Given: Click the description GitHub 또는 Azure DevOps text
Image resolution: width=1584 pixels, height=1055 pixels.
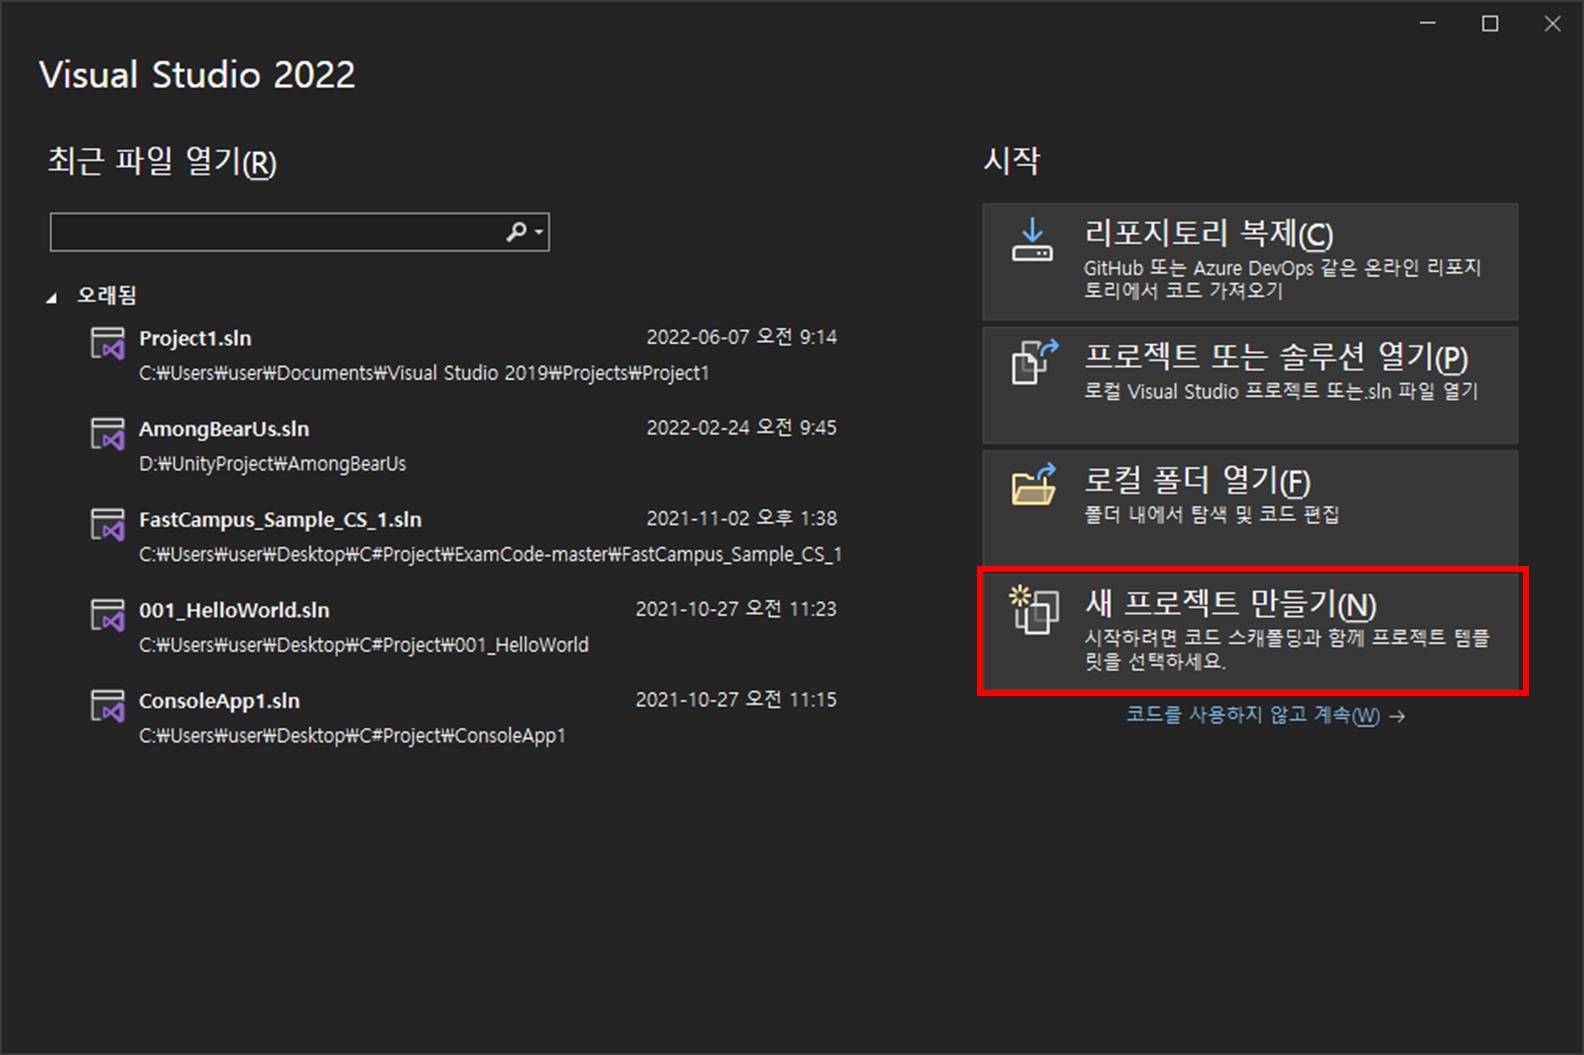Looking at the screenshot, I should [x=1283, y=279].
